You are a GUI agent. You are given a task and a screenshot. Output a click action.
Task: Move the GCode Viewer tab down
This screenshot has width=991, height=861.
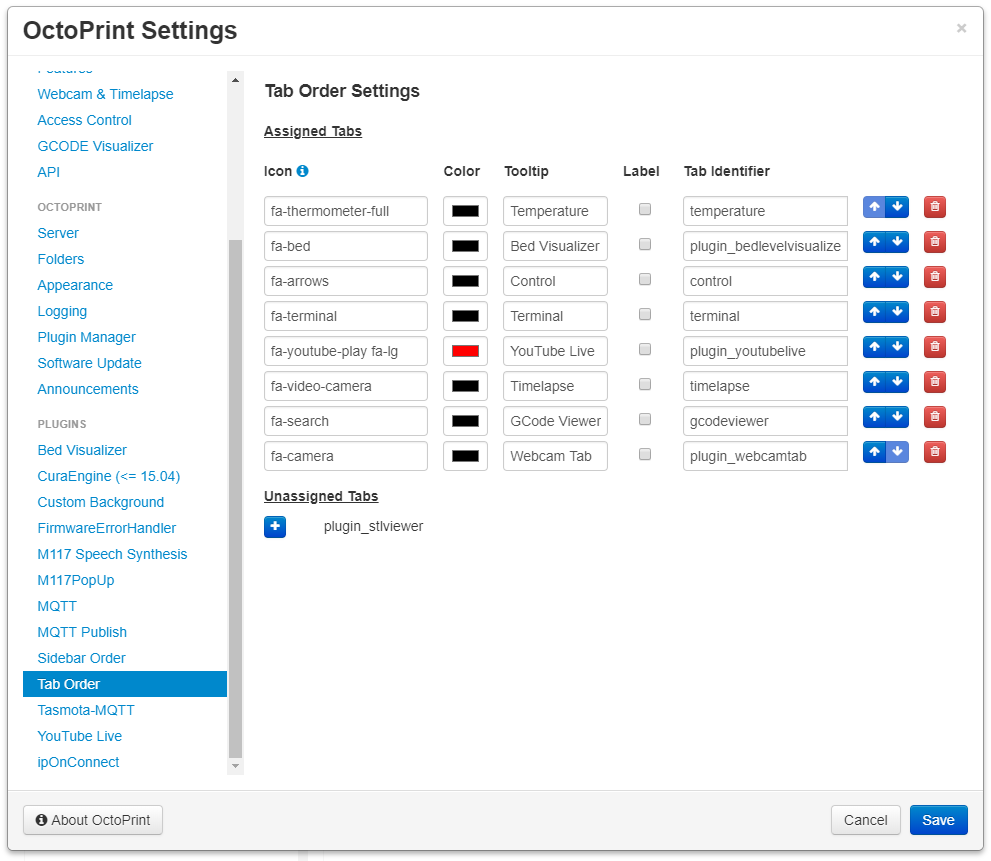pyautogui.click(x=898, y=416)
